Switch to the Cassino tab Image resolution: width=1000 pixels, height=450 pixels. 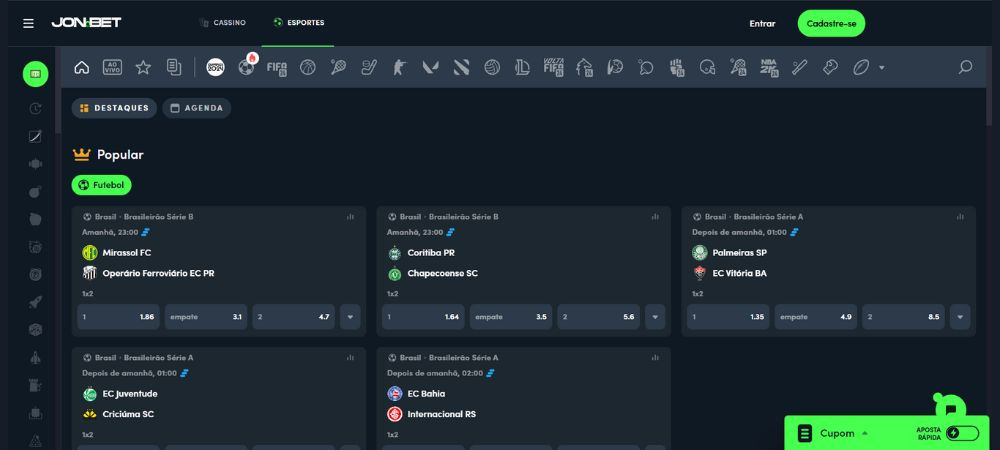pos(222,22)
